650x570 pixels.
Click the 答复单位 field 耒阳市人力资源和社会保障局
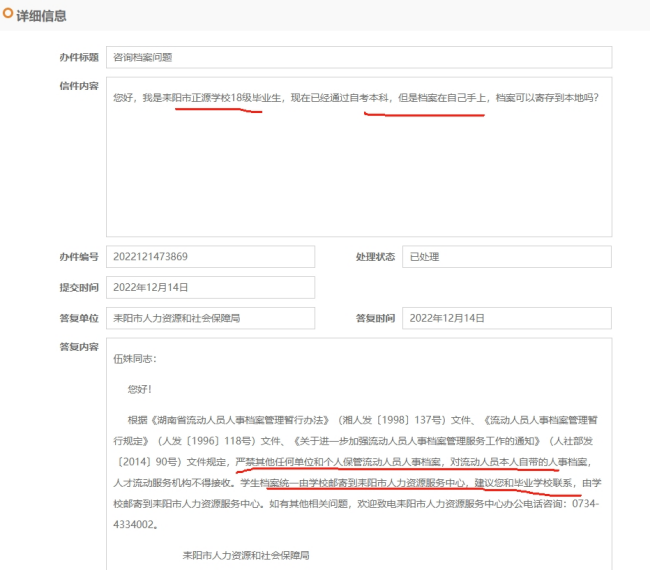[211, 318]
